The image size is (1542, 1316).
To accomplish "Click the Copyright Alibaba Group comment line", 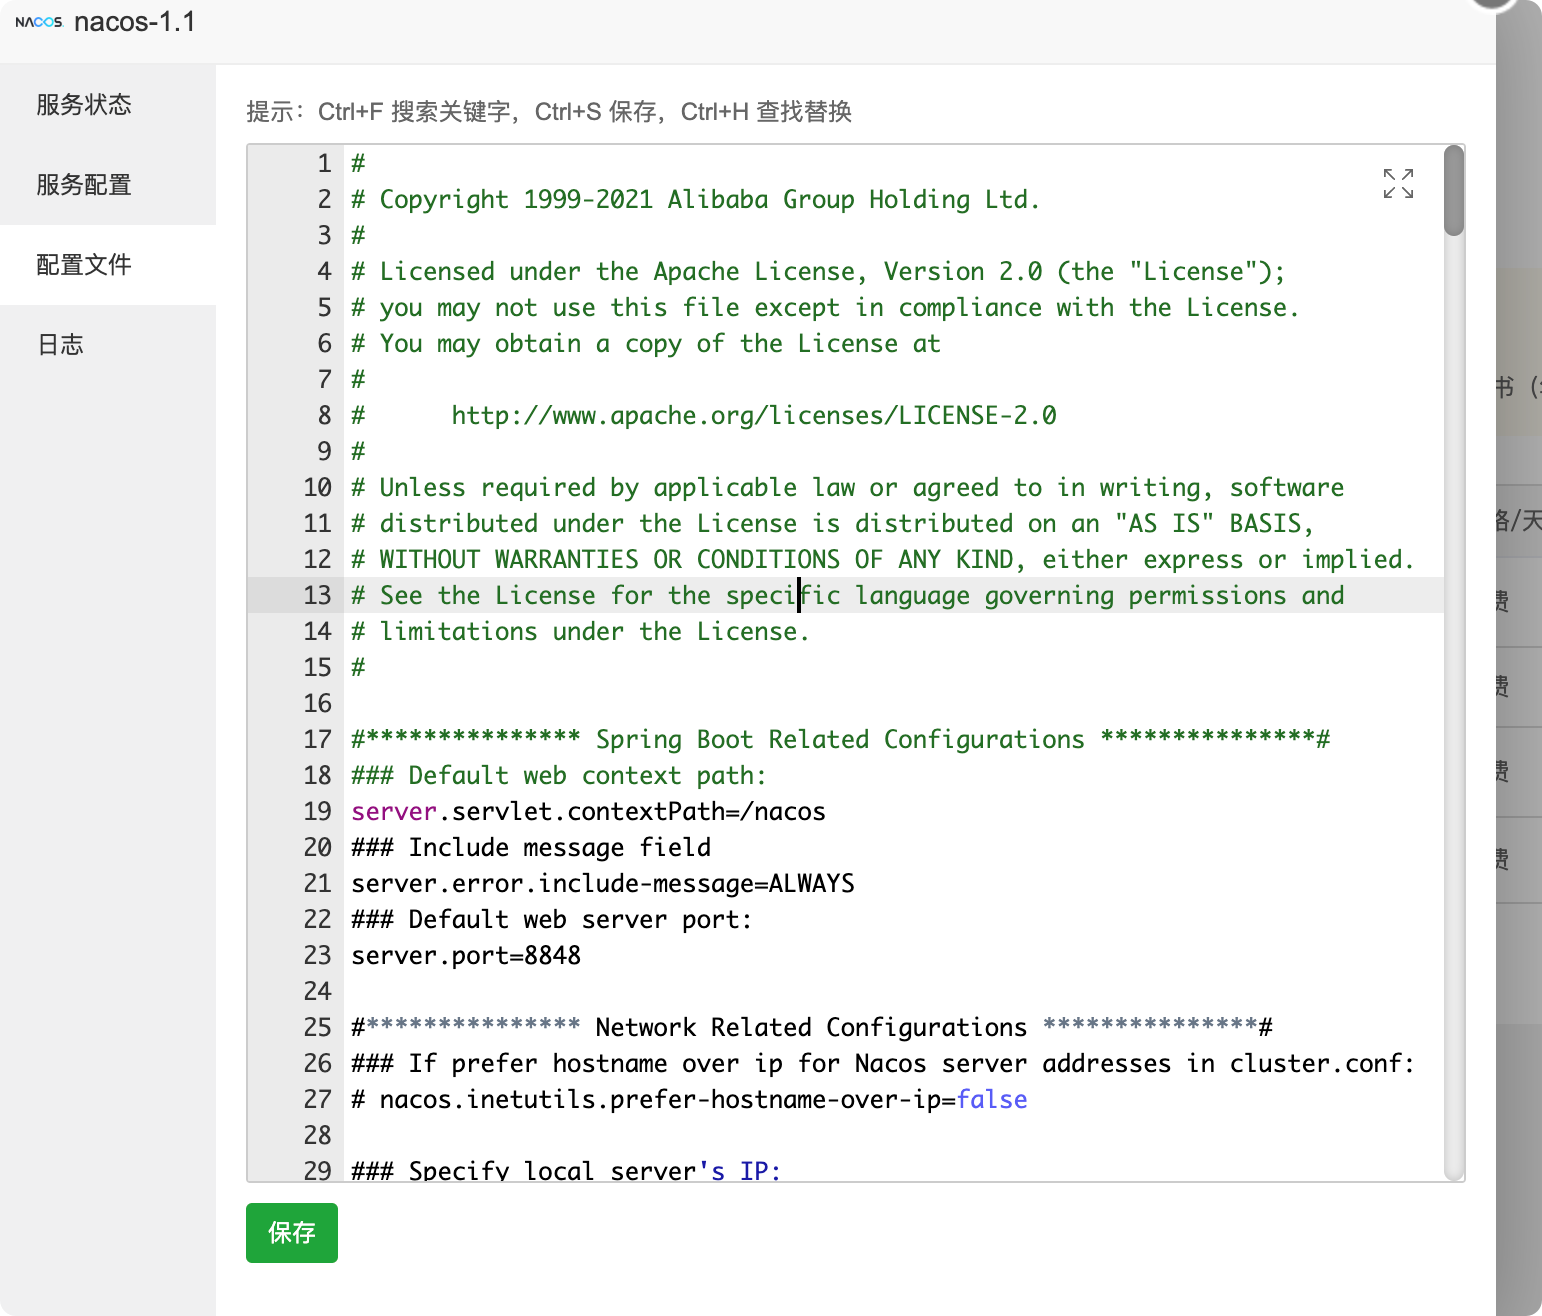I will point(695,200).
